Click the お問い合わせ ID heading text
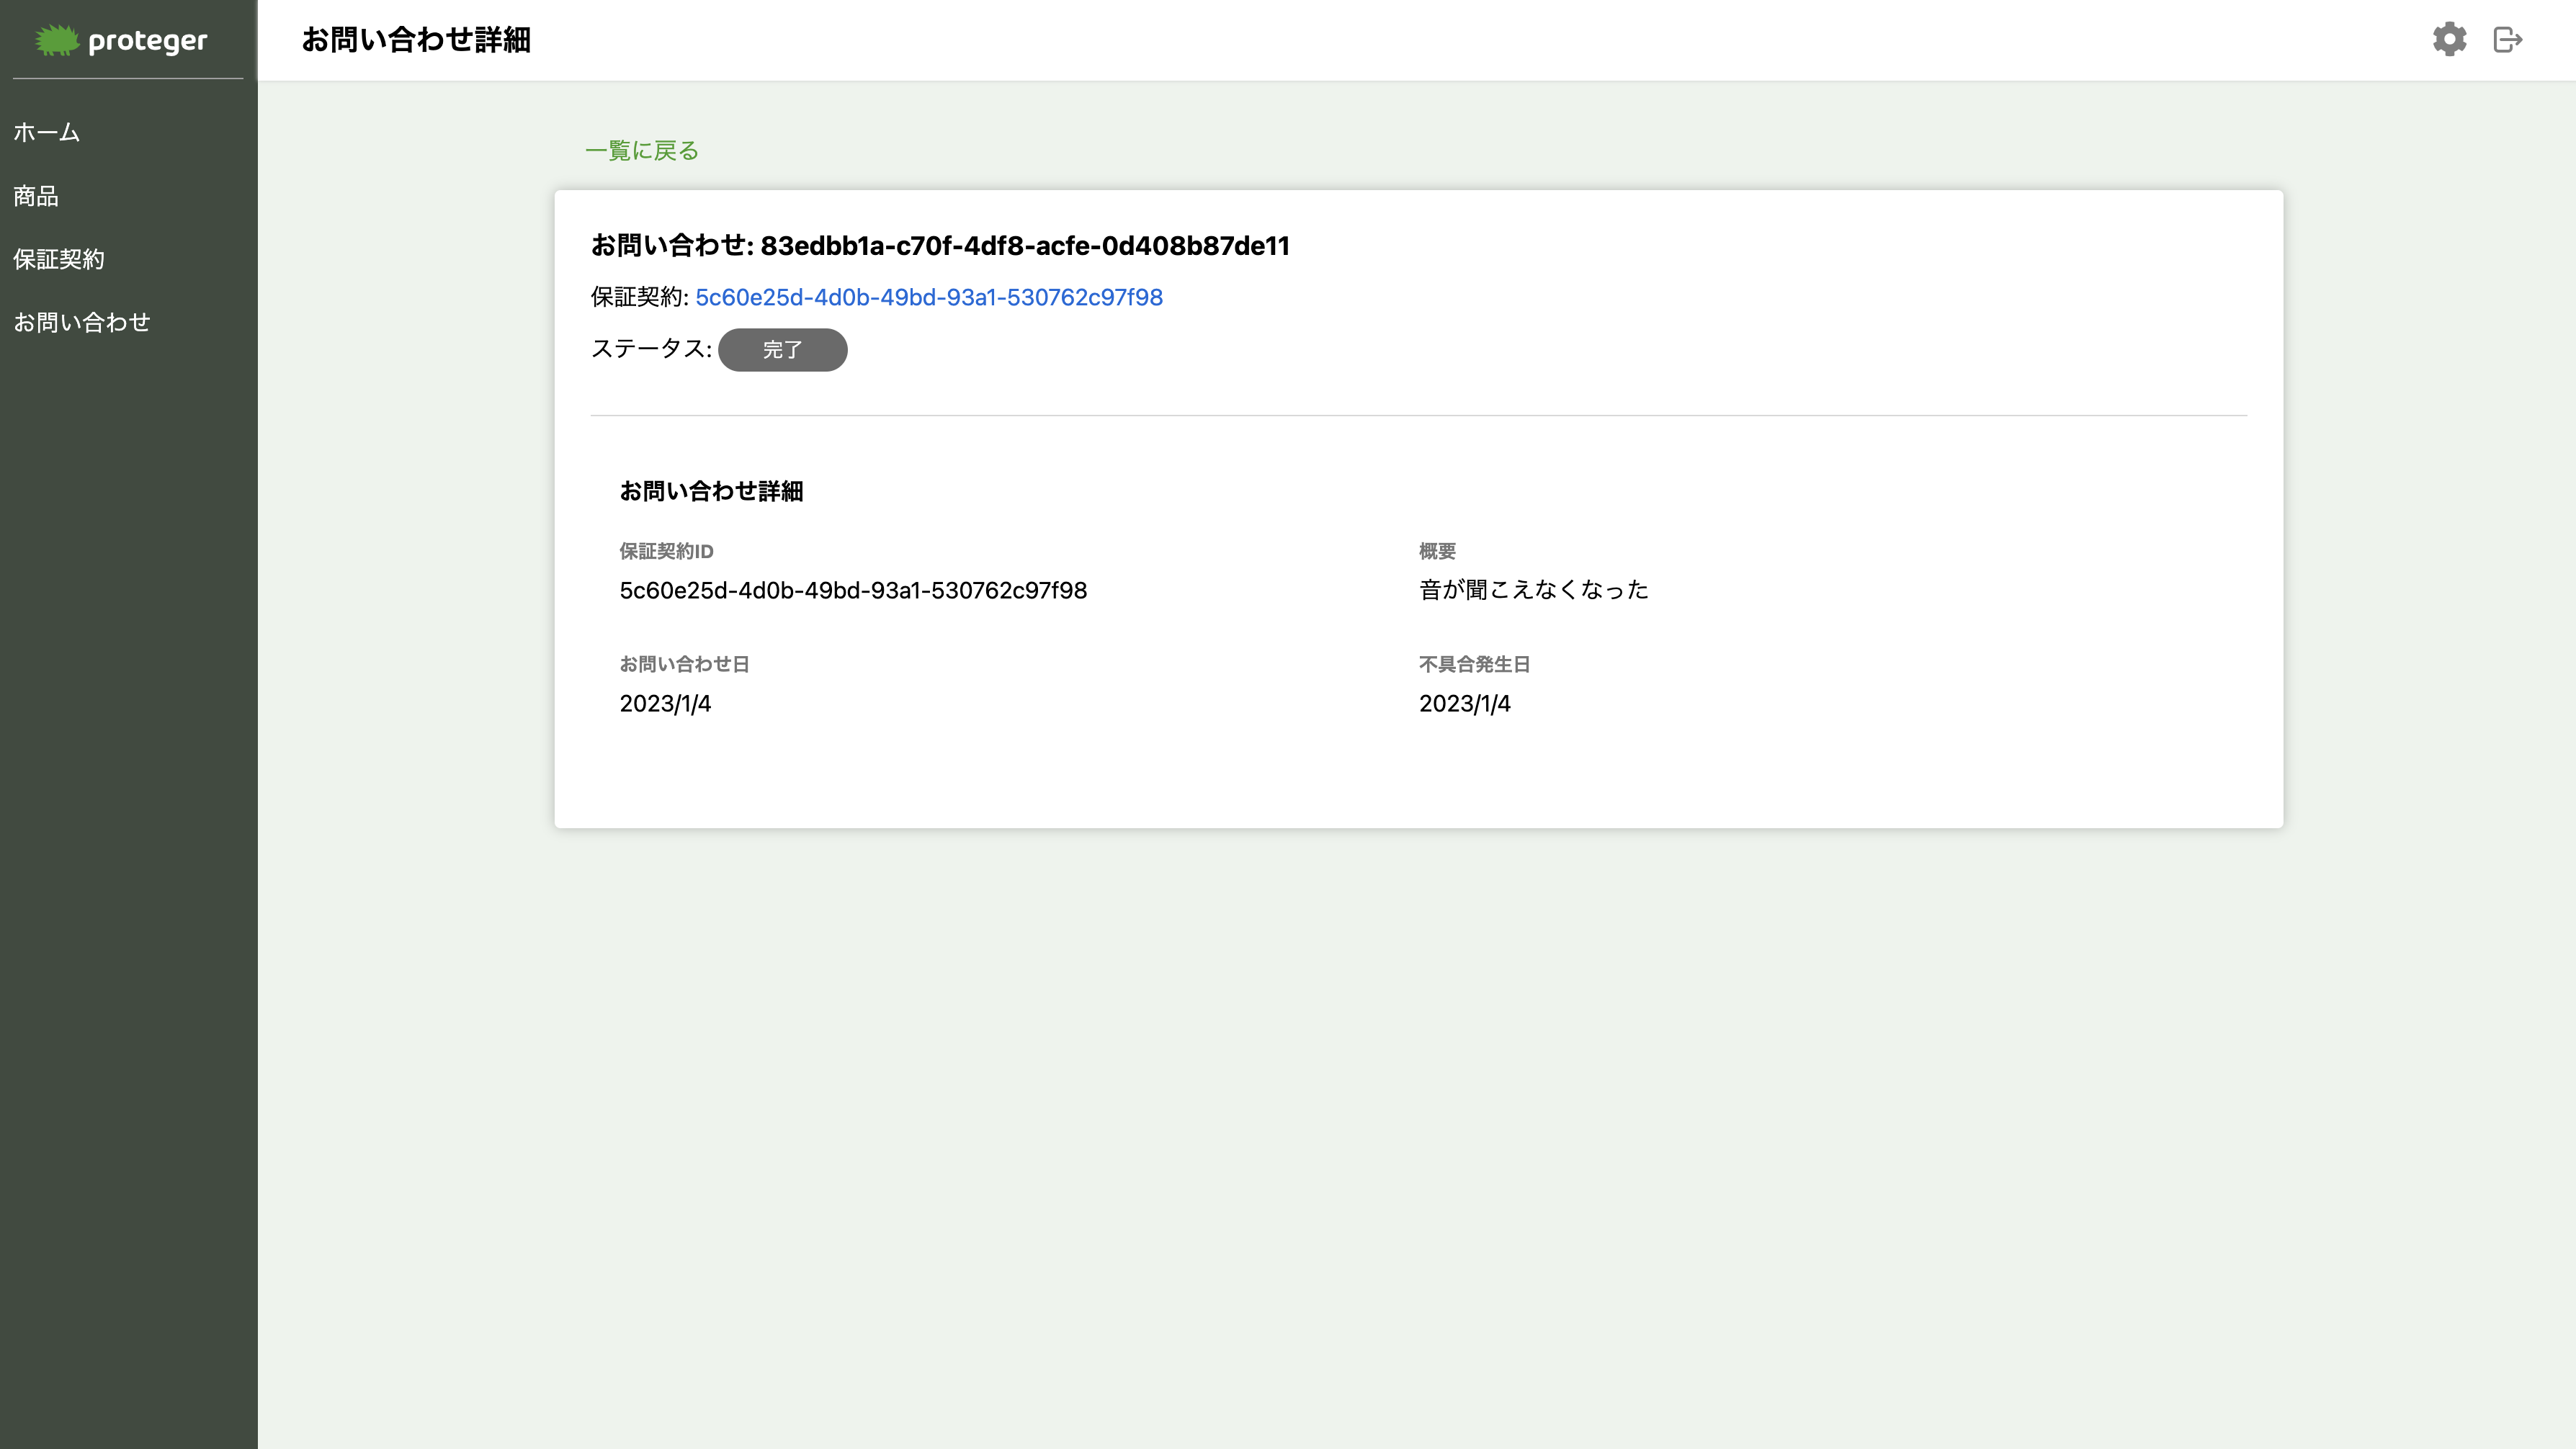Screen dimensions: 2576x1449 coord(939,245)
